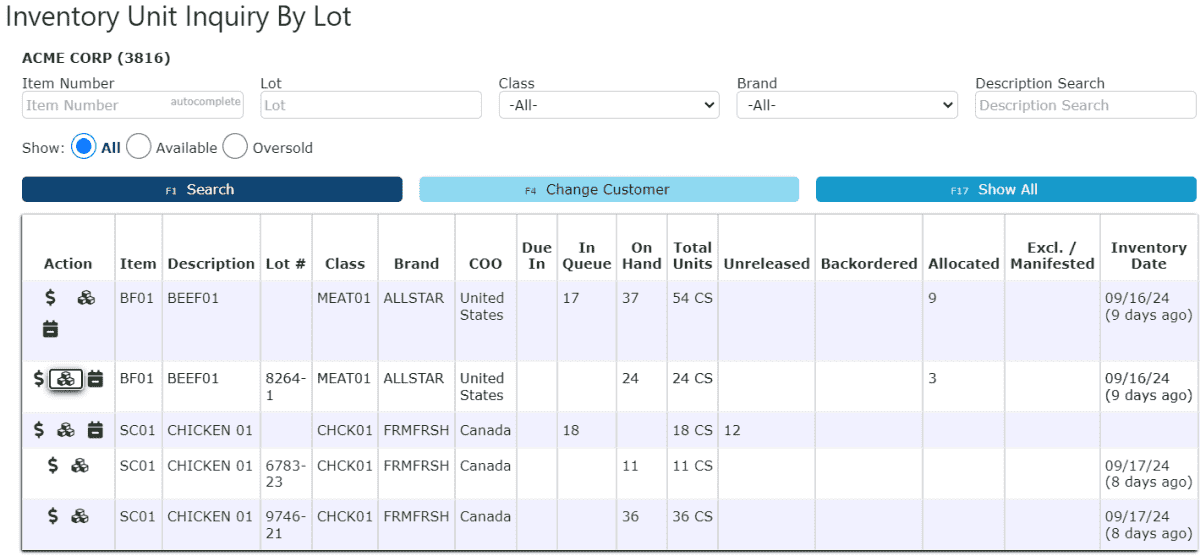The image size is (1200, 556).
Task: Click the Show All button
Action: 1006,190
